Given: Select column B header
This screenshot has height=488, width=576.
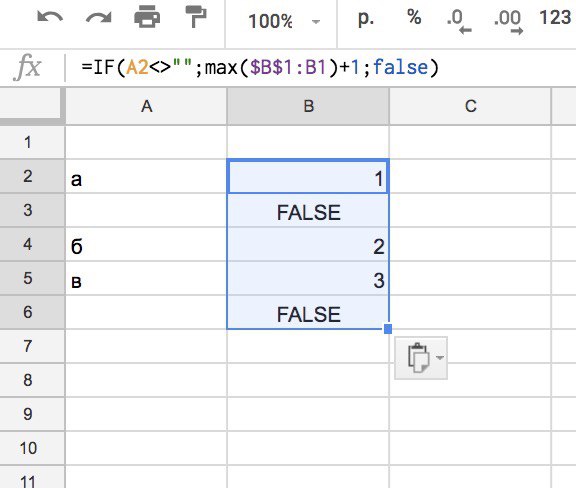Looking at the screenshot, I should tap(308, 106).
